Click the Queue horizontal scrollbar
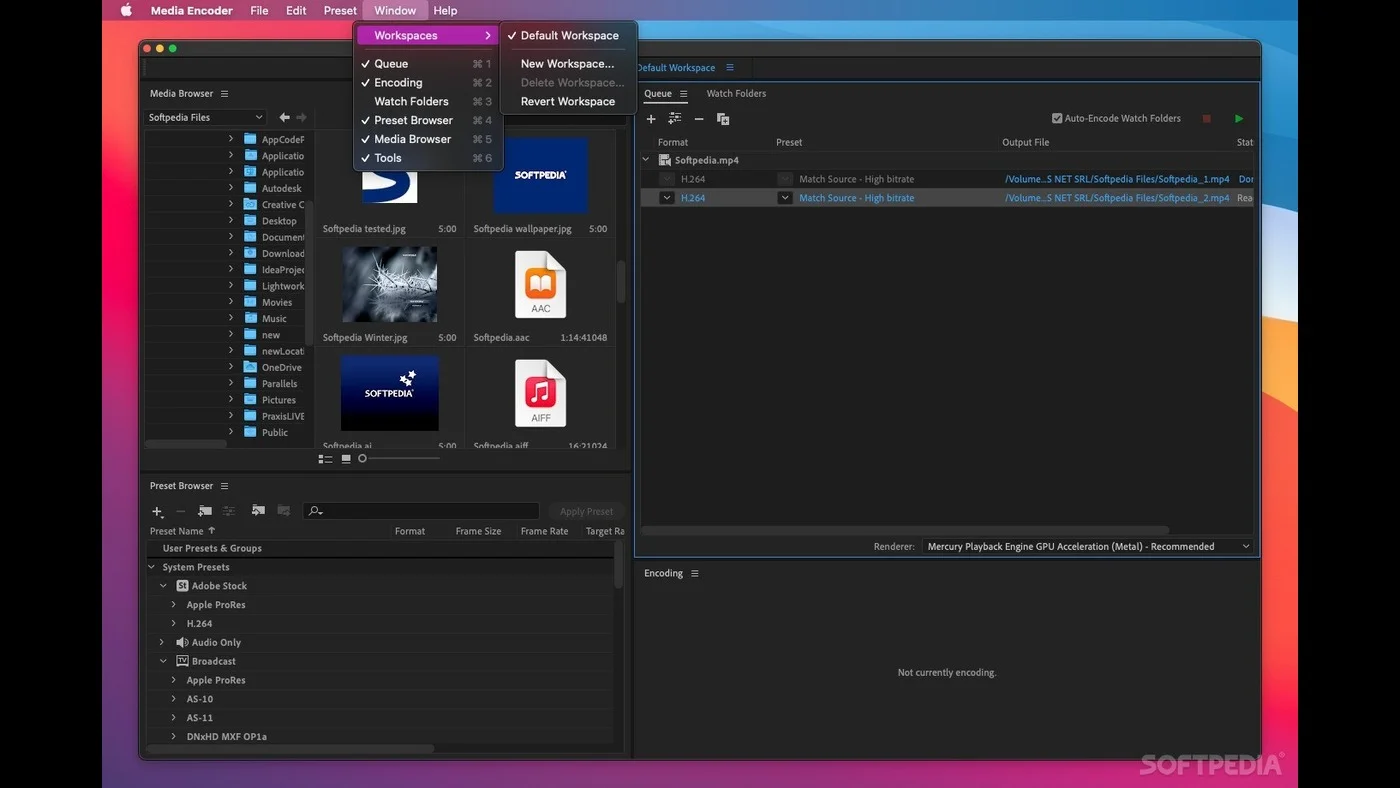Viewport: 1400px width, 788px height. 905,530
